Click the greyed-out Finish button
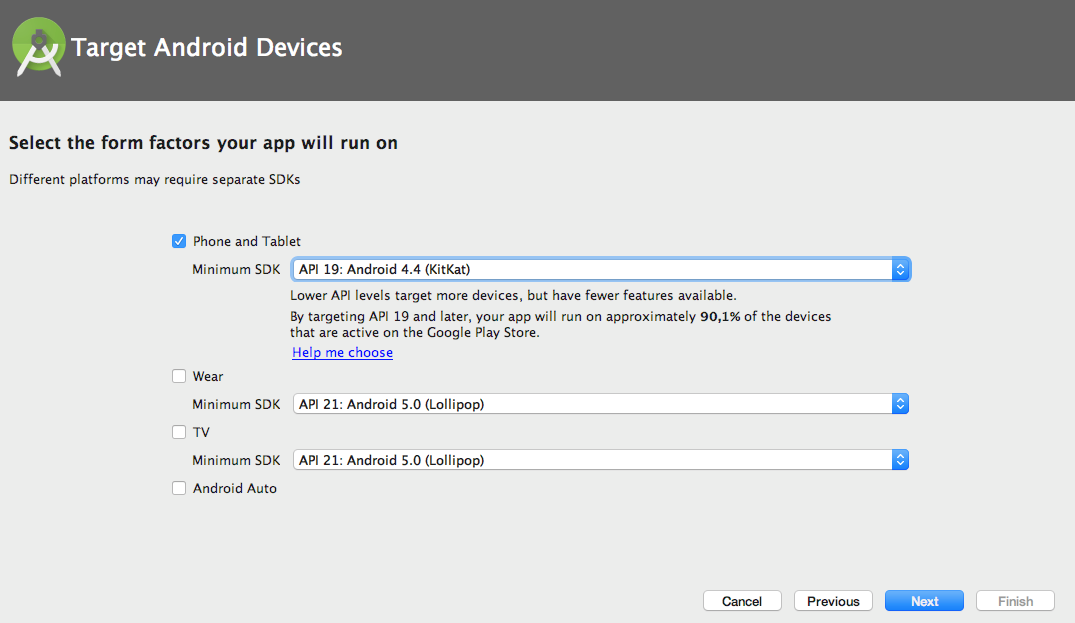This screenshot has width=1075, height=623. pos(1015,601)
